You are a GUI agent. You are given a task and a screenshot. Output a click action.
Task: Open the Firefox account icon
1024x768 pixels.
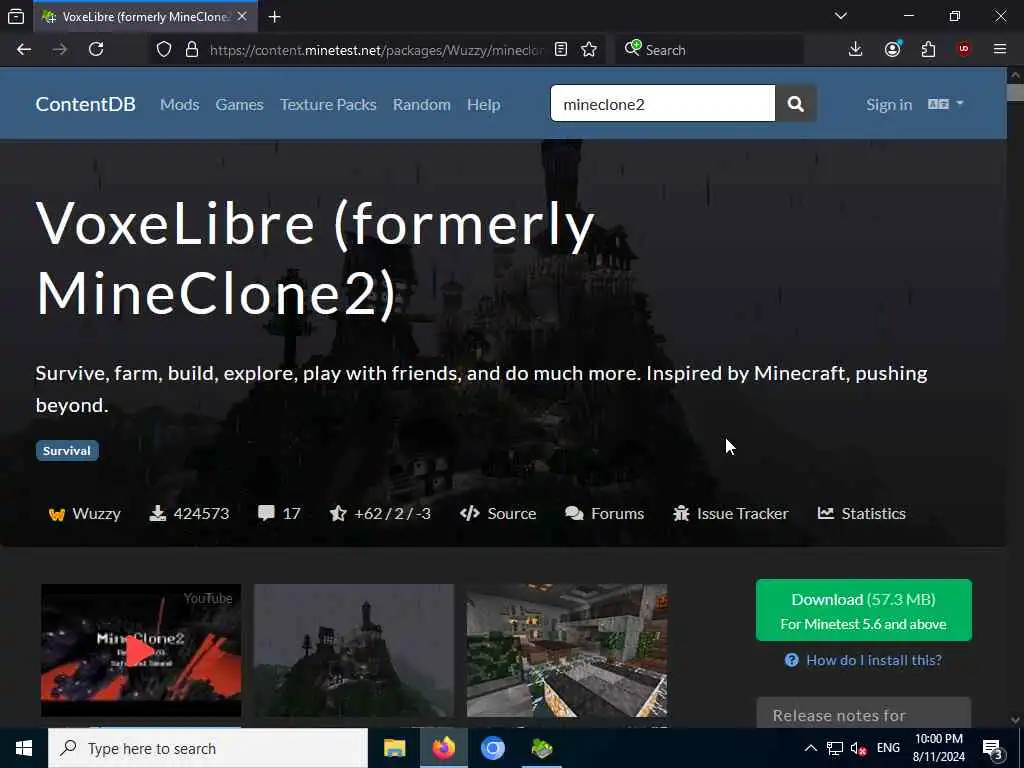893,50
